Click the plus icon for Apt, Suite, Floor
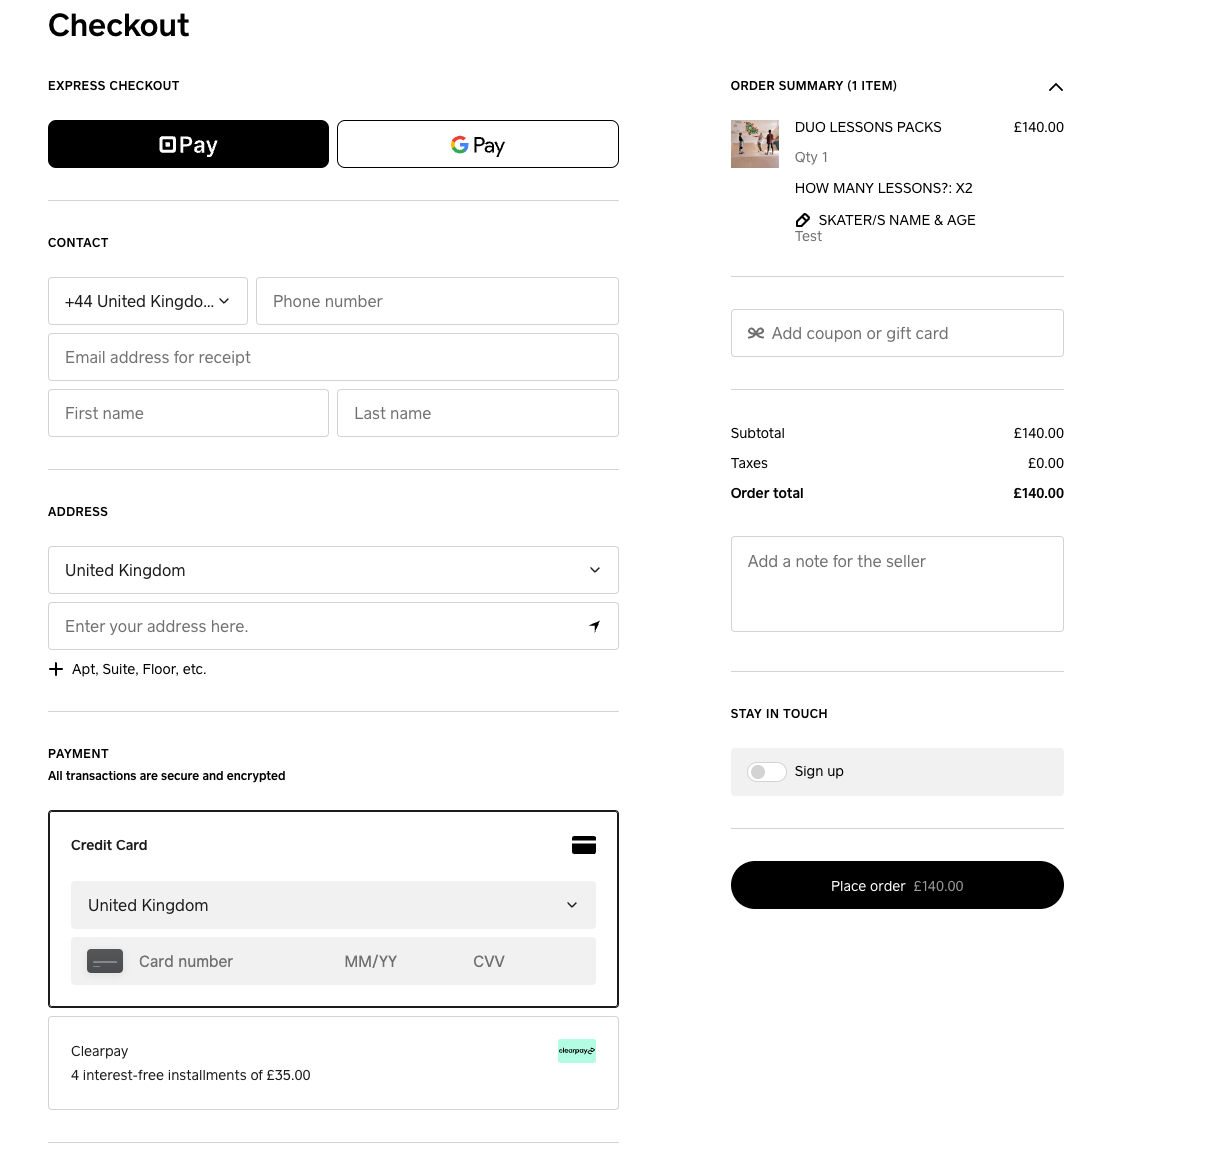Image resolution: width=1213 pixels, height=1169 pixels. click(56, 669)
